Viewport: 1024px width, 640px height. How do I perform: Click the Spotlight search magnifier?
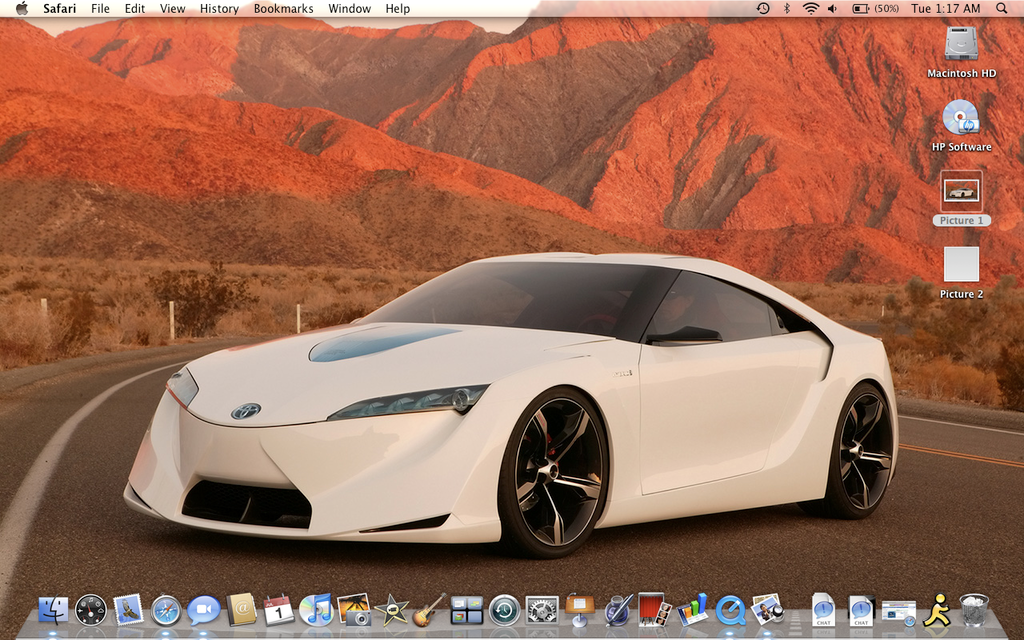pos(1002,8)
